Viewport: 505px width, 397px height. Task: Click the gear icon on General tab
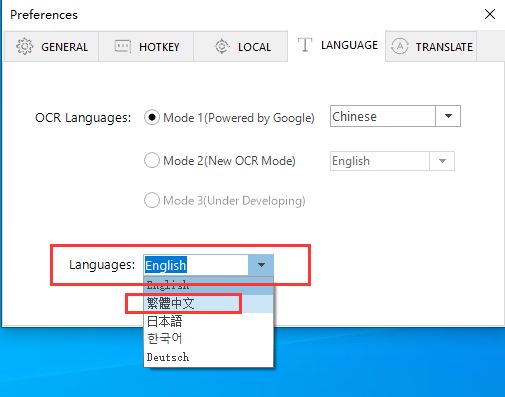click(25, 46)
